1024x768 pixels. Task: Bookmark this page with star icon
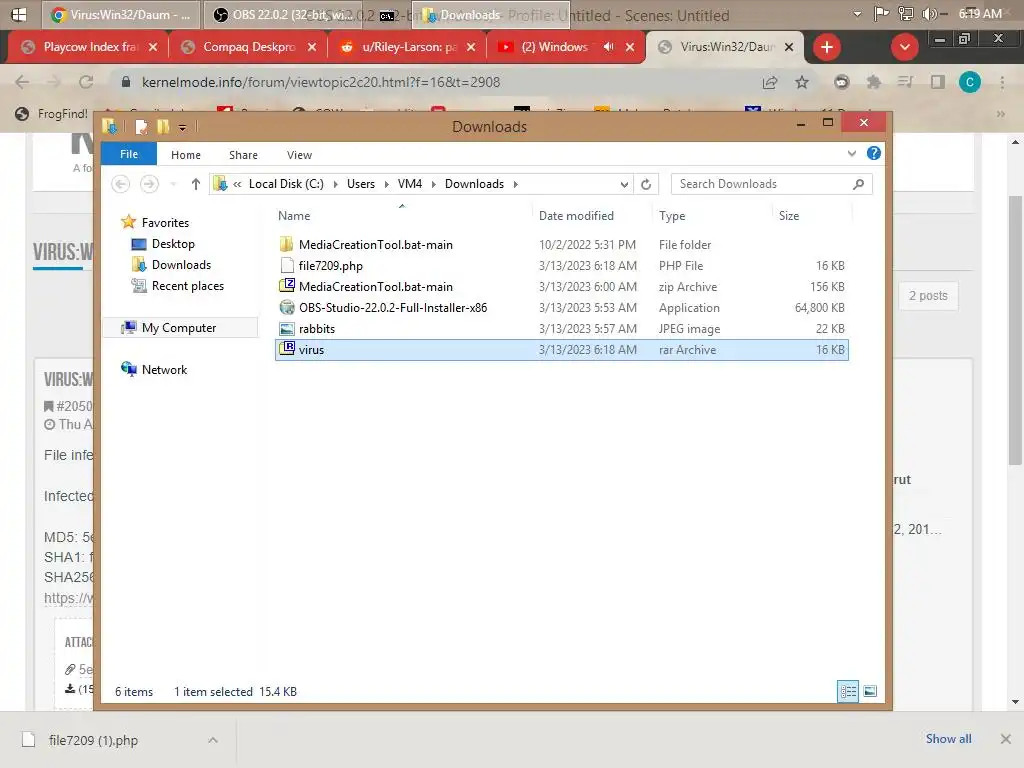pyautogui.click(x=802, y=82)
